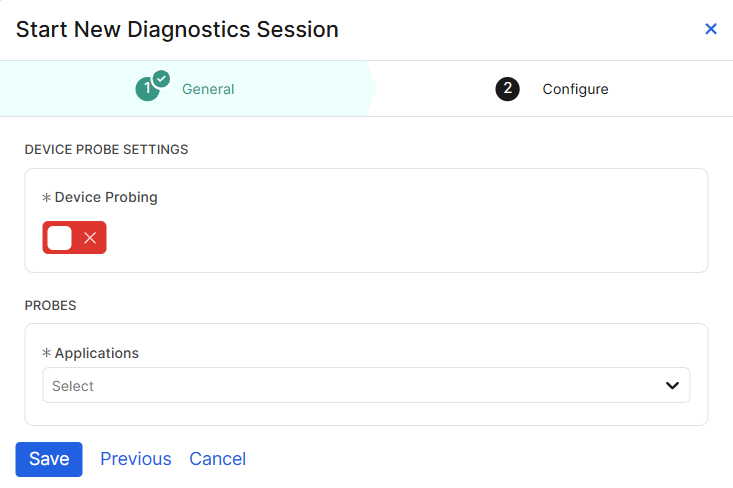Click the Applications field label
Screen dimensions: 733x488
point(96,353)
